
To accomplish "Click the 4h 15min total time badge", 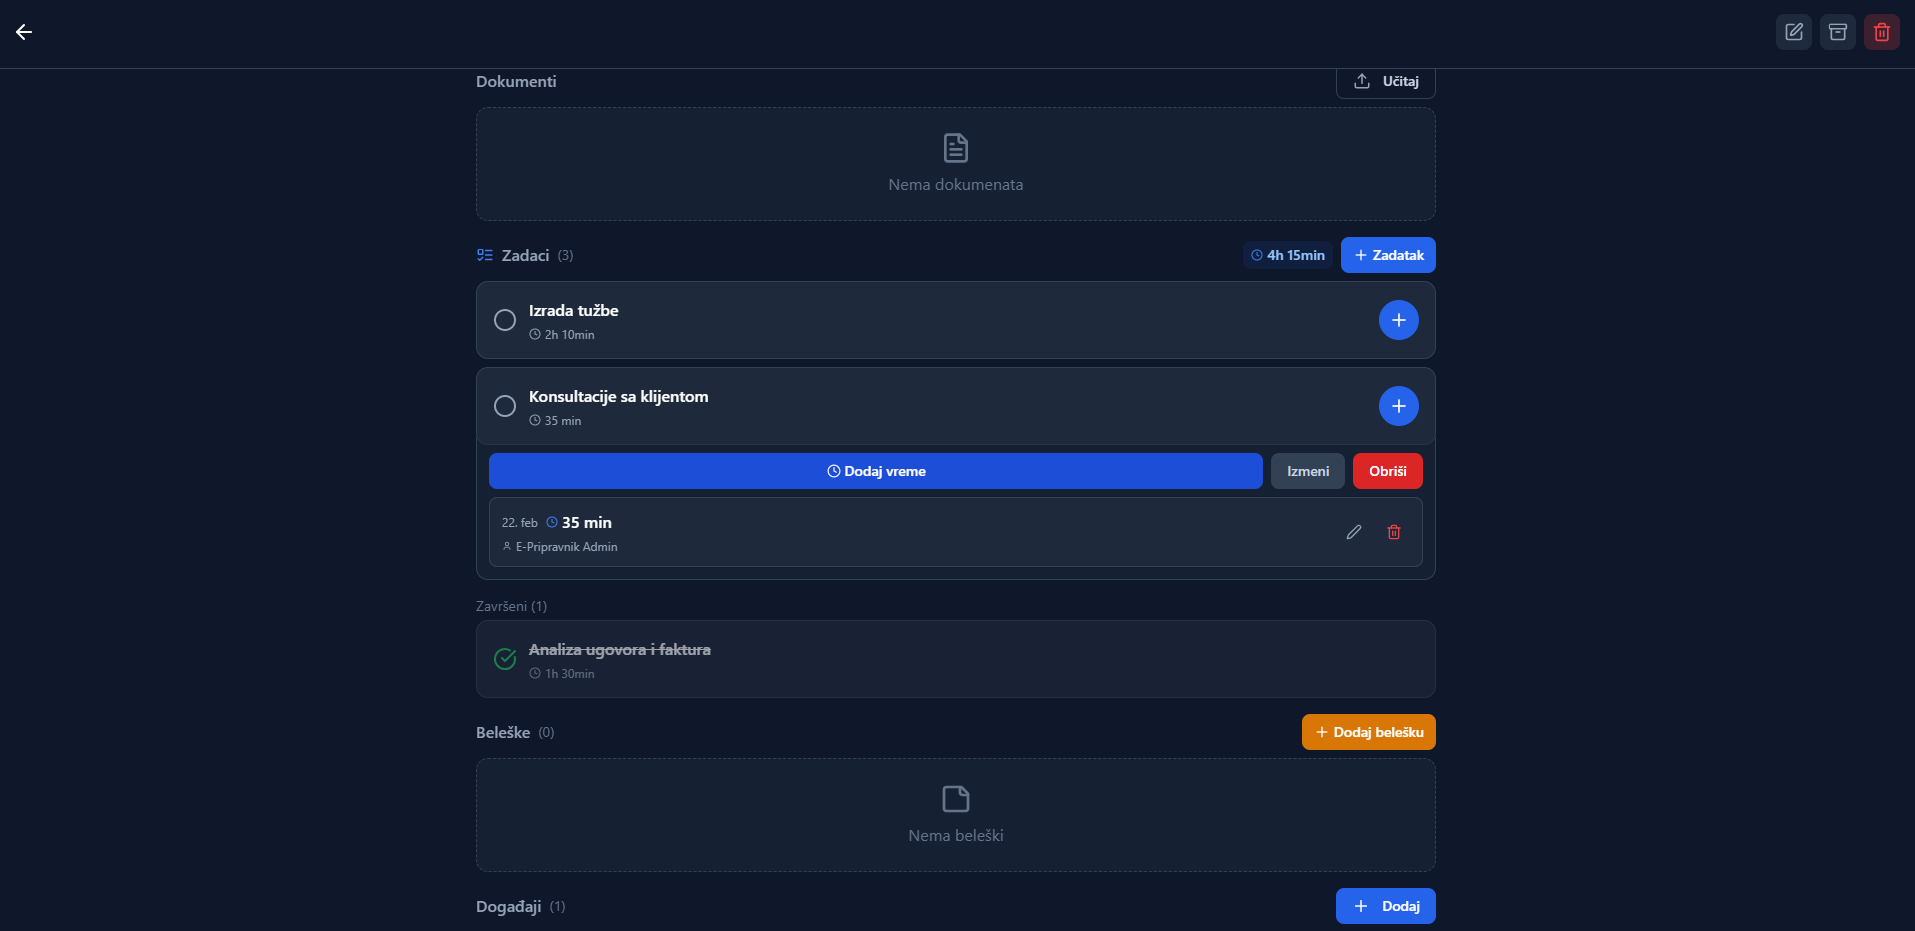I will pos(1287,255).
